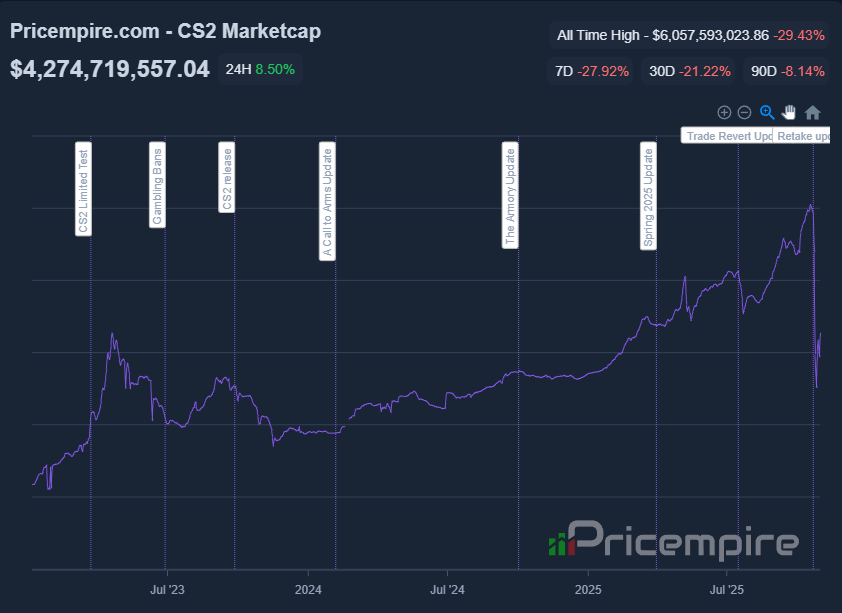Select the 90D change badge
Viewport: 842px width, 613px height.
[x=787, y=71]
